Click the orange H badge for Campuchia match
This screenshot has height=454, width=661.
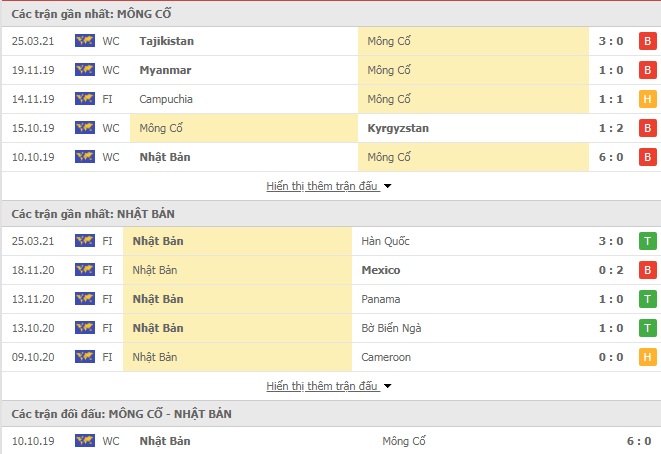(x=648, y=99)
